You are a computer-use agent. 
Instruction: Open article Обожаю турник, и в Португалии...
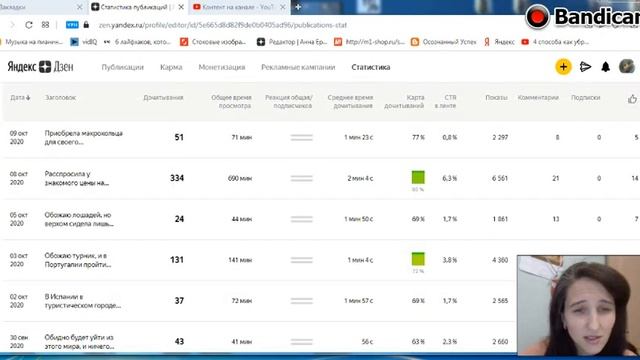(78, 260)
